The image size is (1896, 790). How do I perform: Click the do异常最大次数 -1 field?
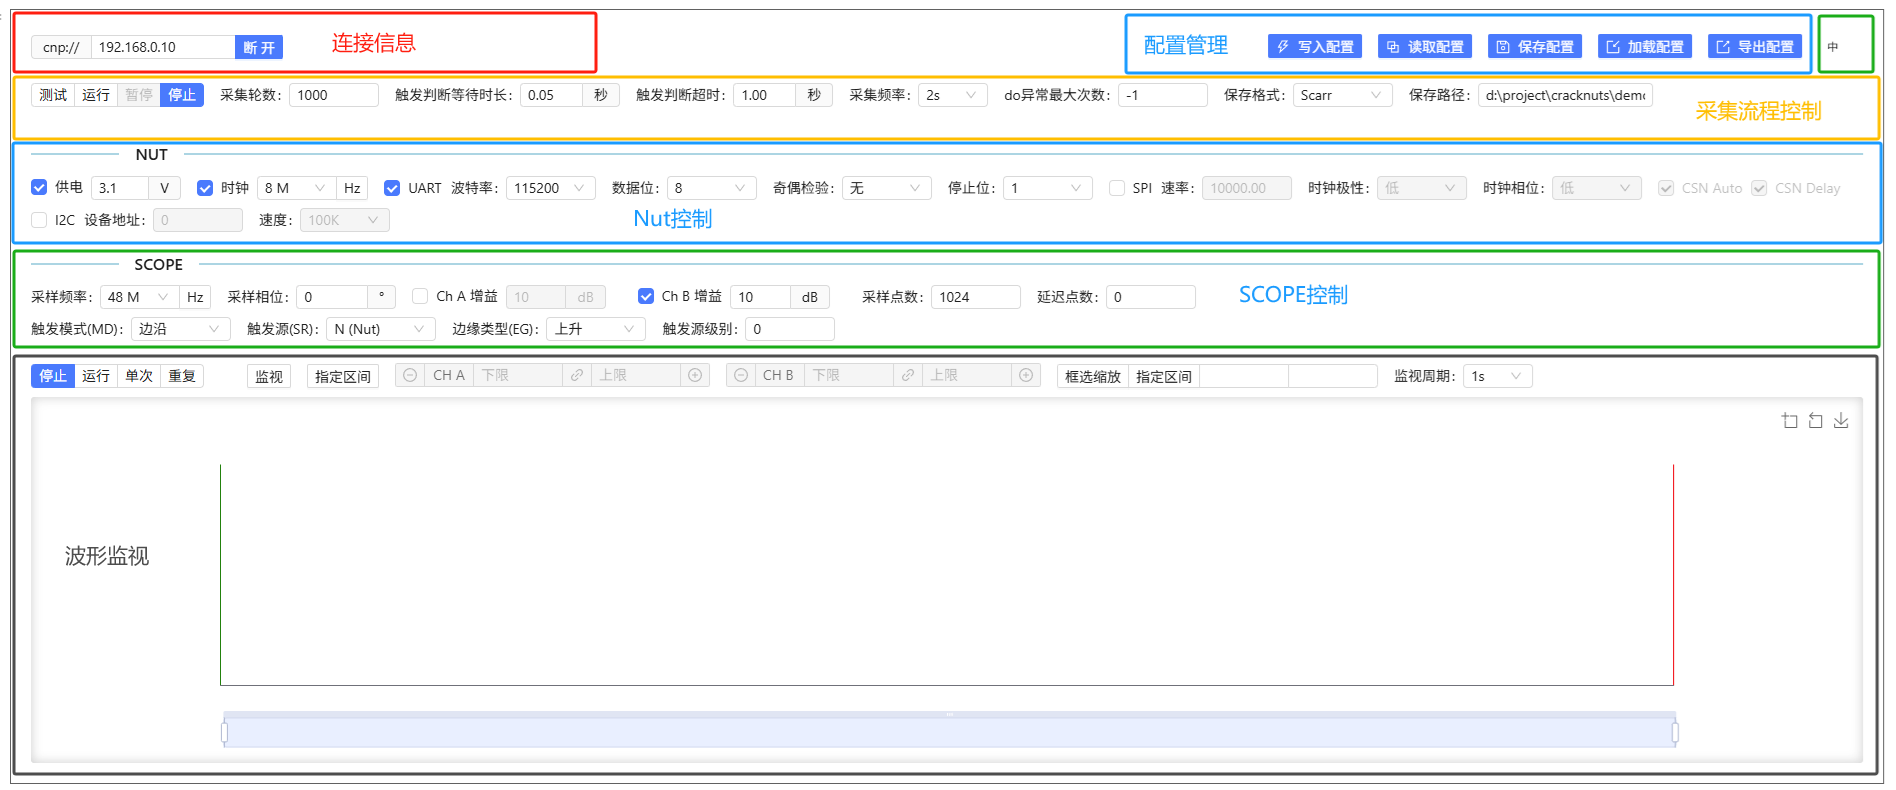pos(1163,95)
